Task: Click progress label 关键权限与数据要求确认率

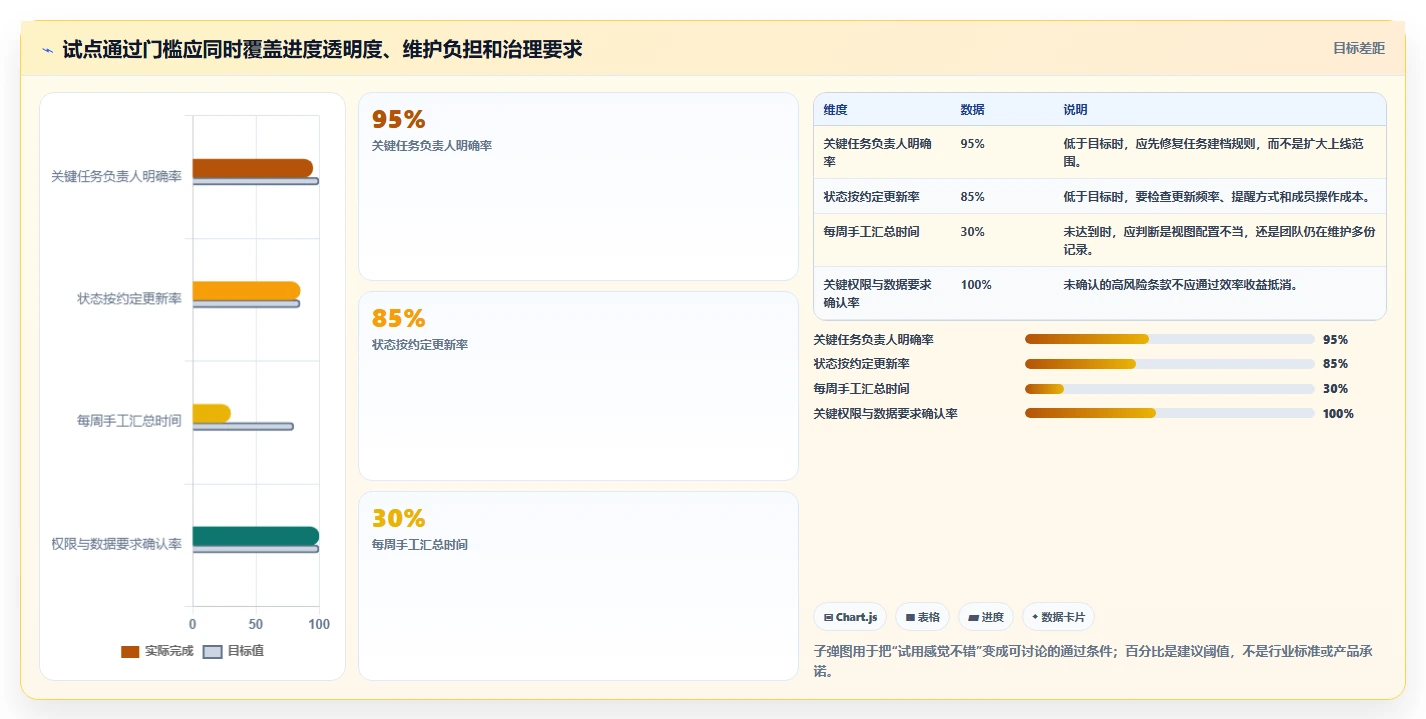Action: click(x=886, y=414)
